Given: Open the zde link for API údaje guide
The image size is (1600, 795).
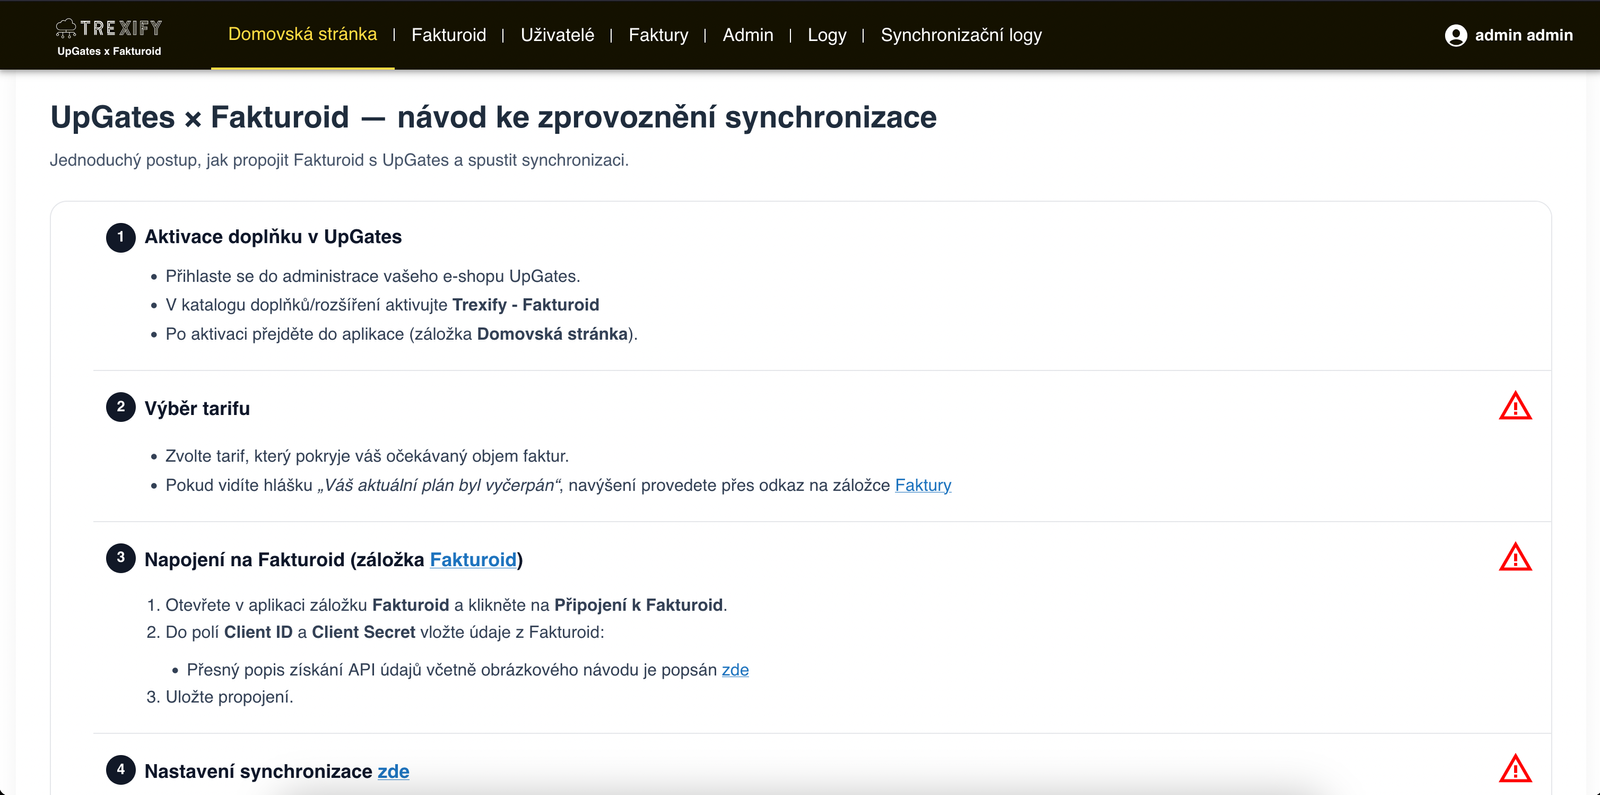Looking at the screenshot, I should point(735,670).
